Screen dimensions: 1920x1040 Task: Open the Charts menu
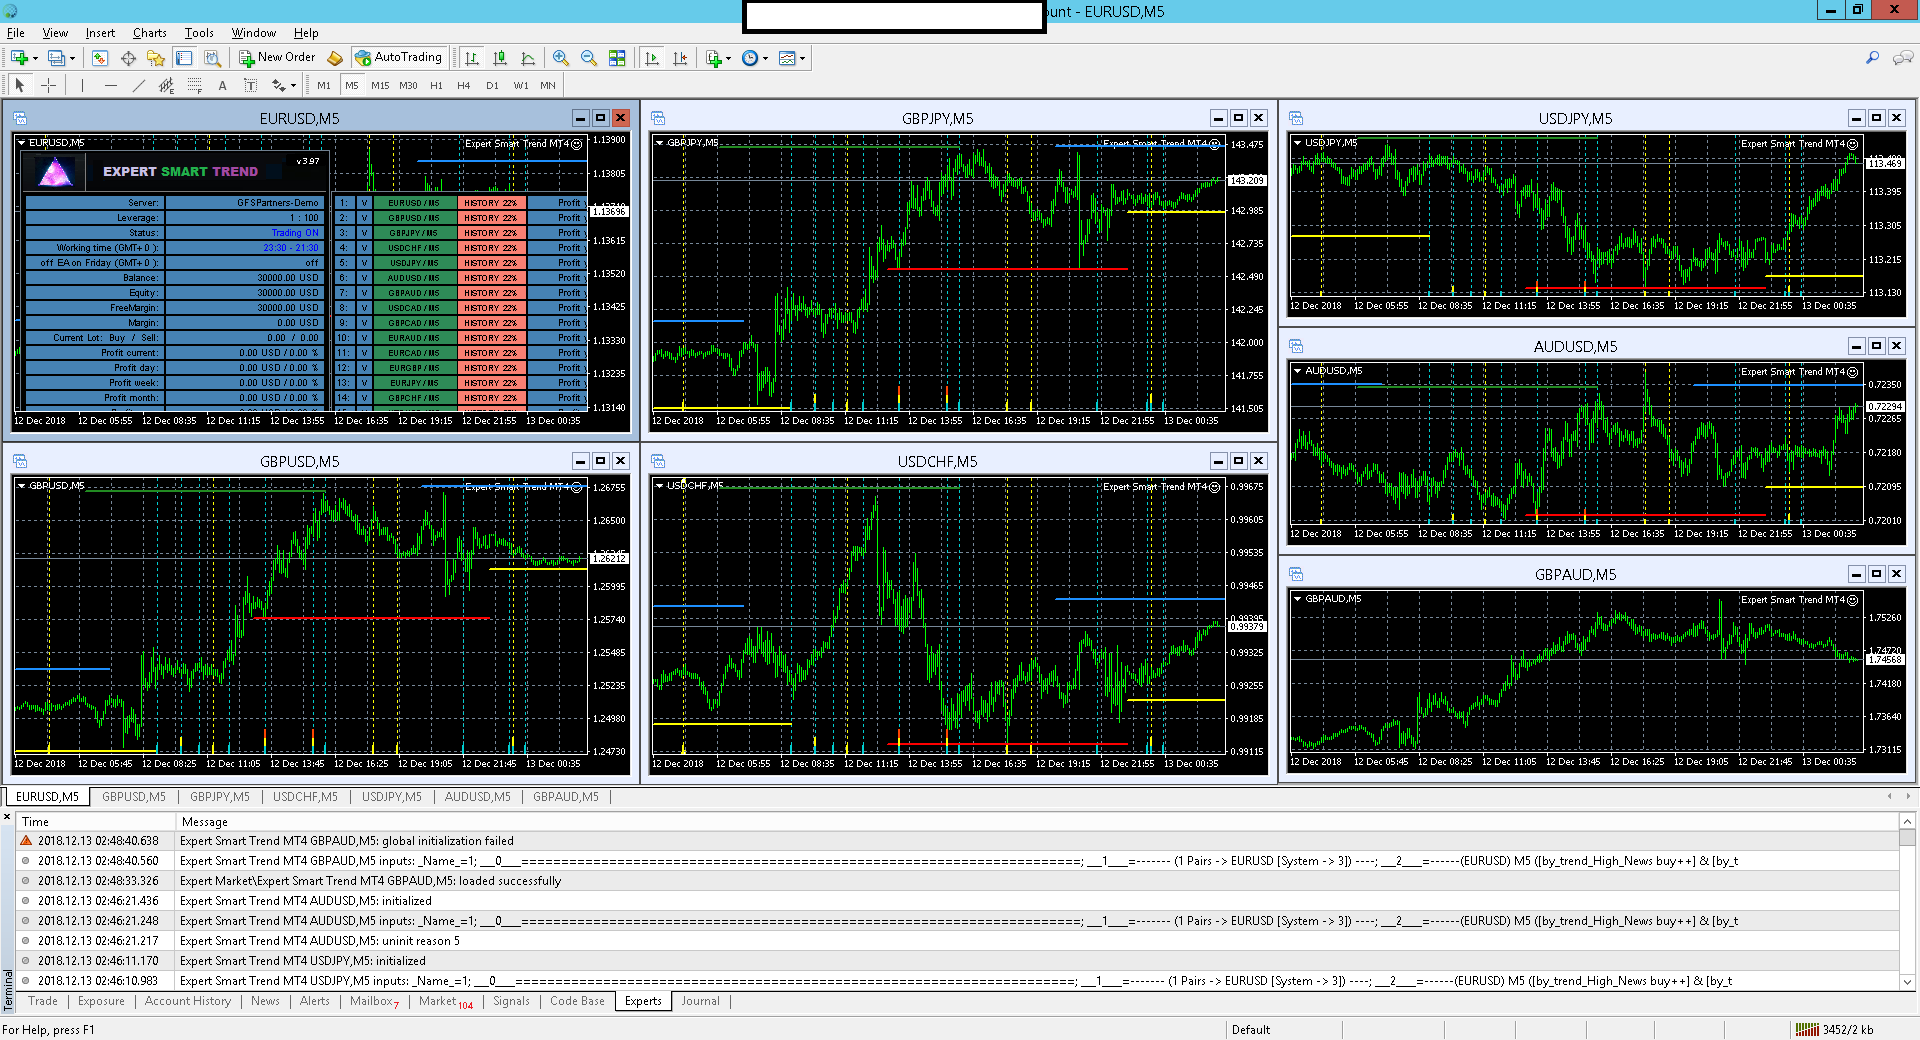[x=150, y=33]
